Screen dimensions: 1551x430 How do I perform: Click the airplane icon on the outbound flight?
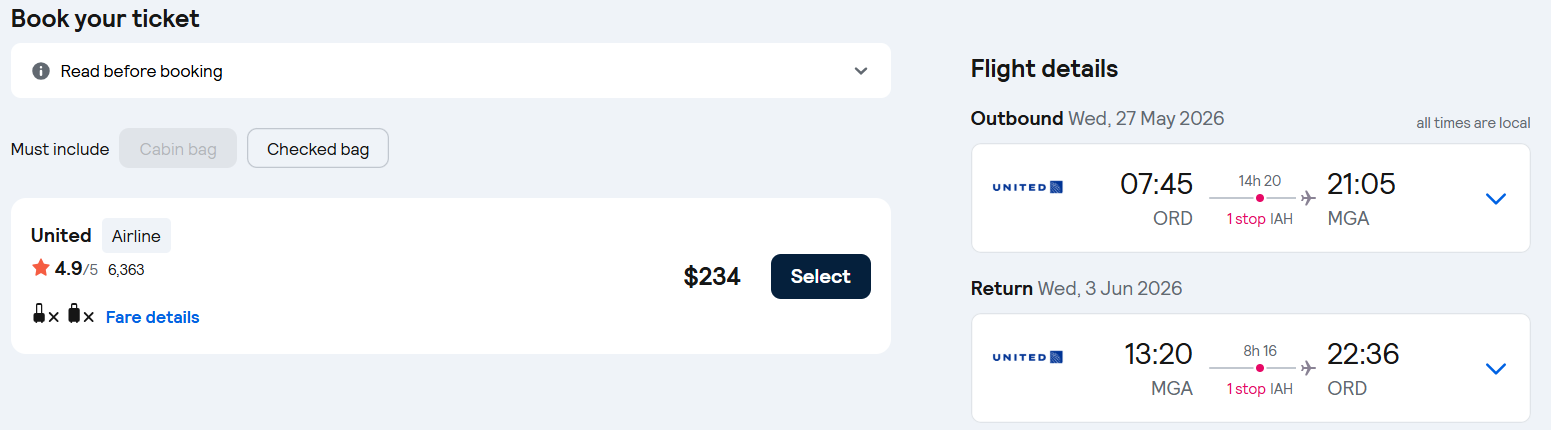point(1308,198)
